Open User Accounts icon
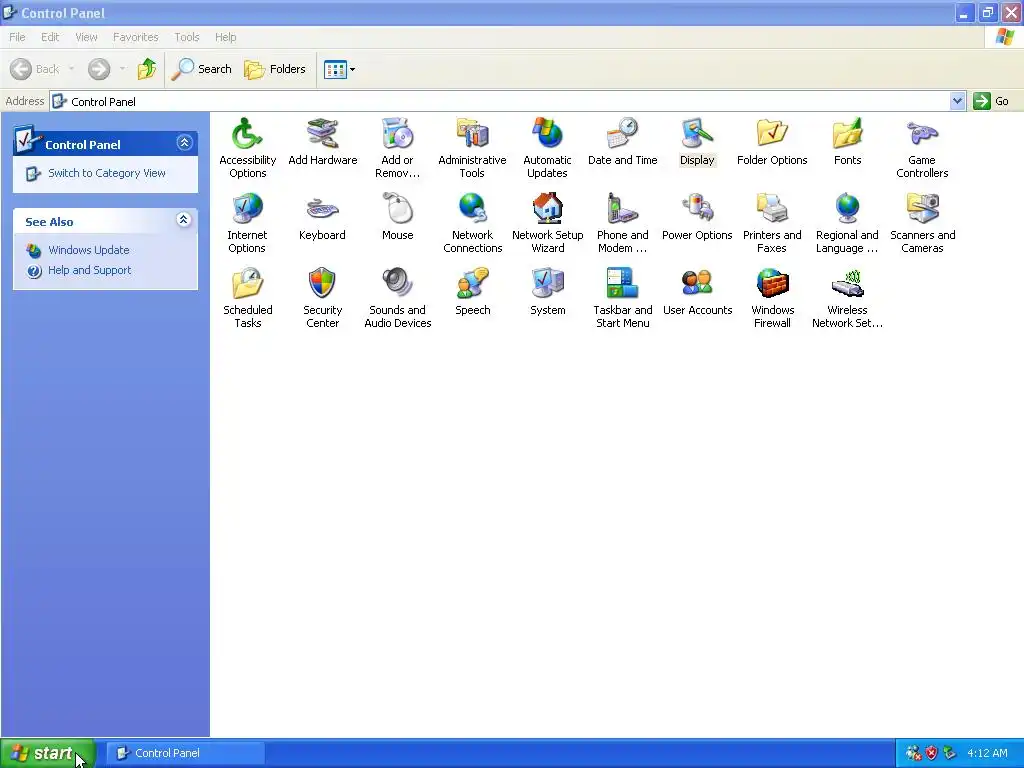The image size is (1024, 768). (697, 292)
